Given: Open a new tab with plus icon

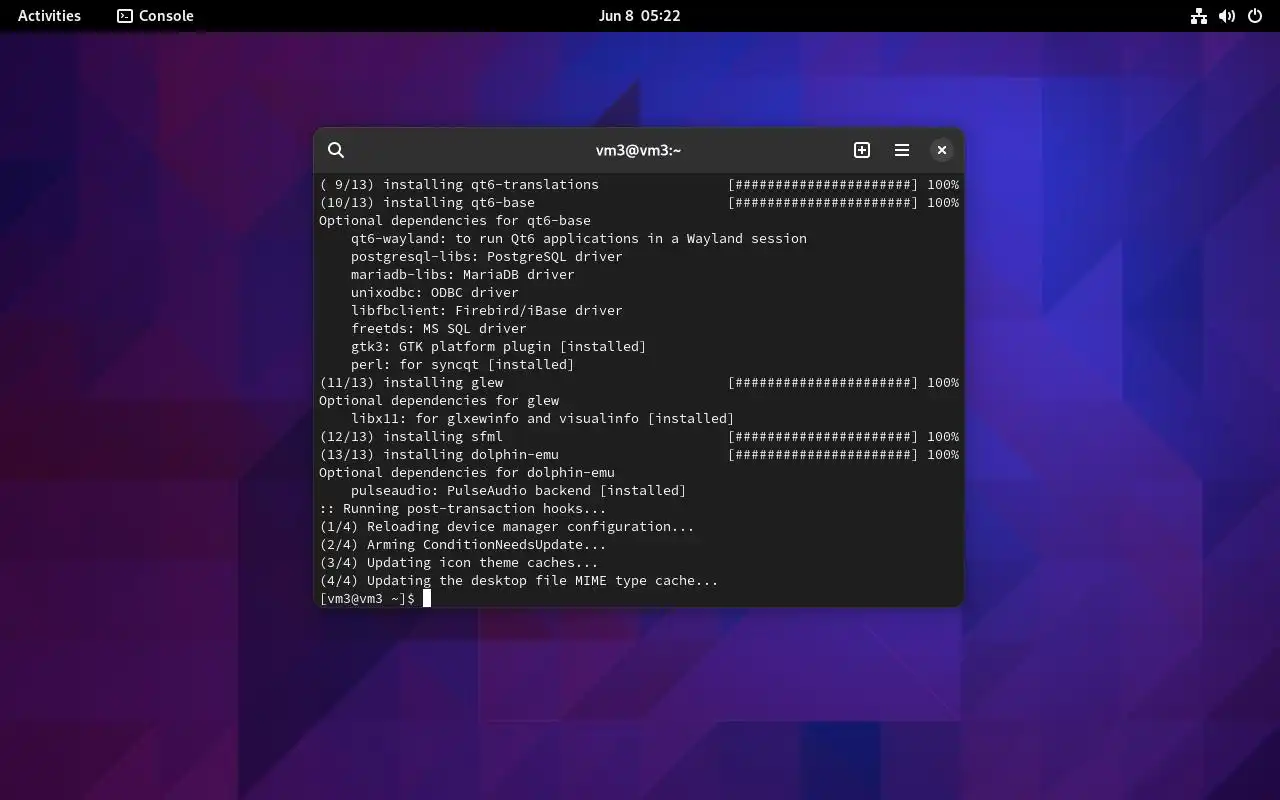Looking at the screenshot, I should pyautogui.click(x=862, y=150).
